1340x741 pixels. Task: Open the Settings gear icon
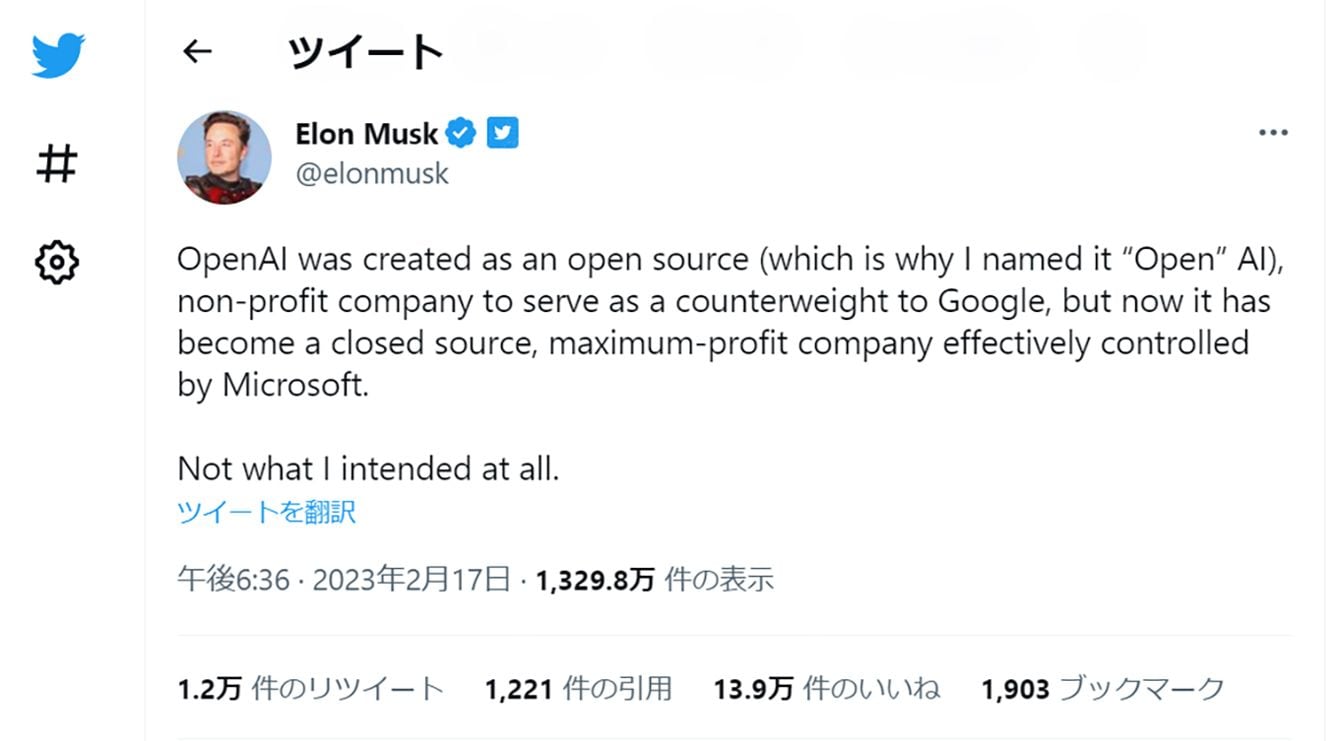pyautogui.click(x=57, y=262)
